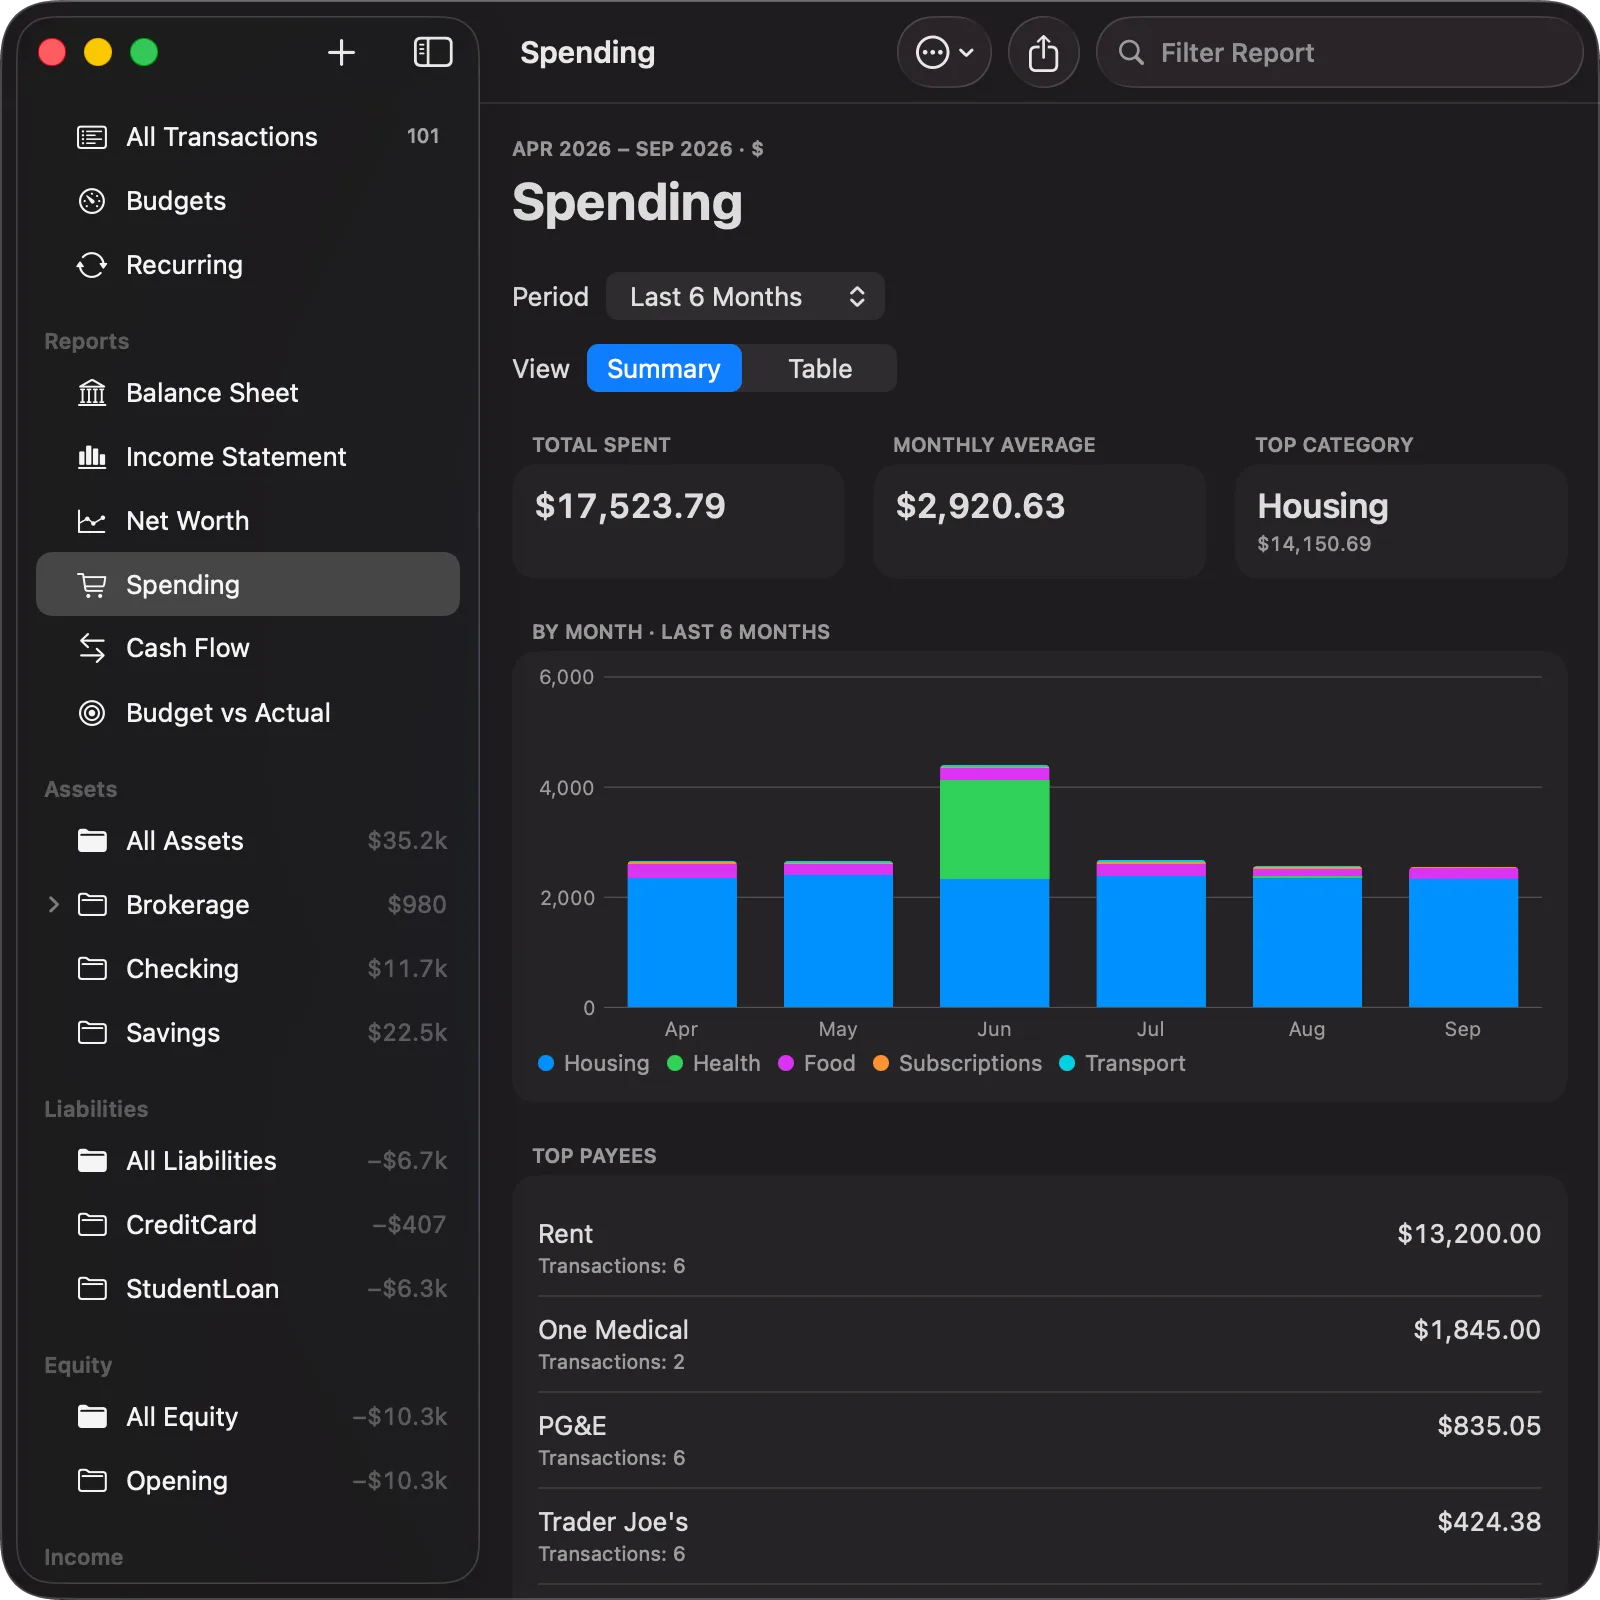
Task: Click the Health legend color dot
Action: click(x=675, y=1063)
